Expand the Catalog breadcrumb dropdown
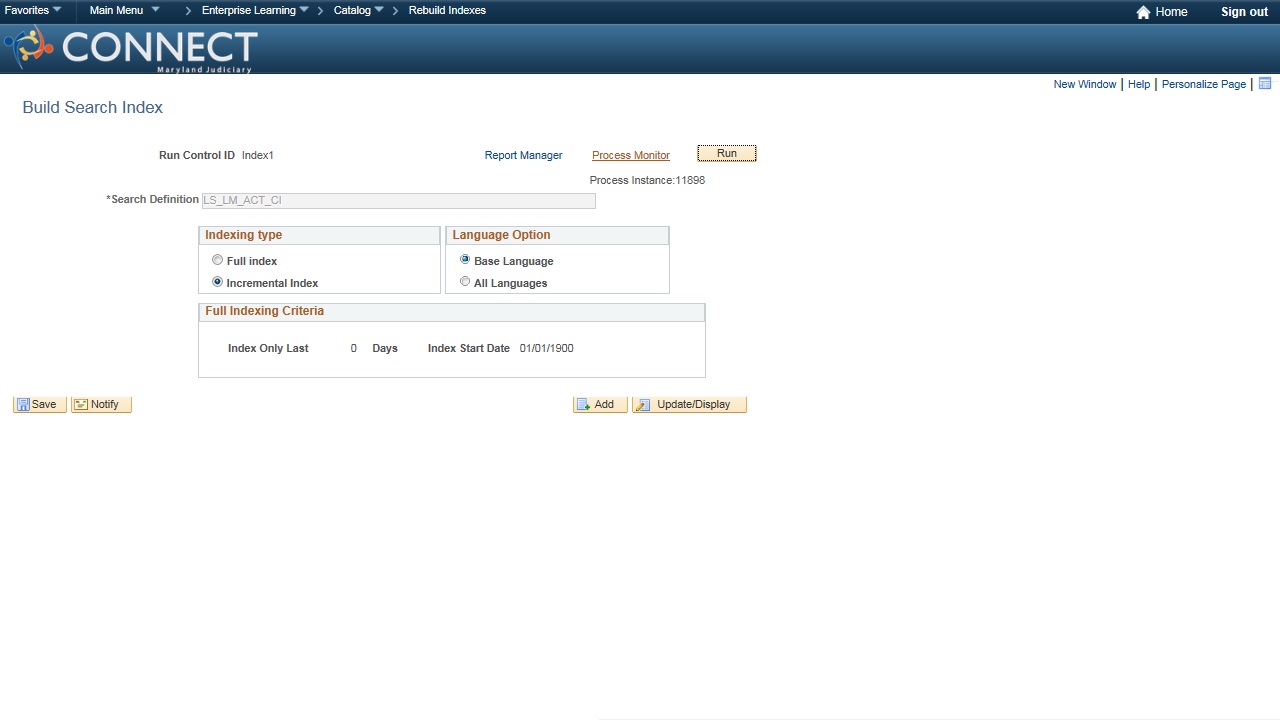Screen dimensions: 1280x720 click(x=358, y=10)
